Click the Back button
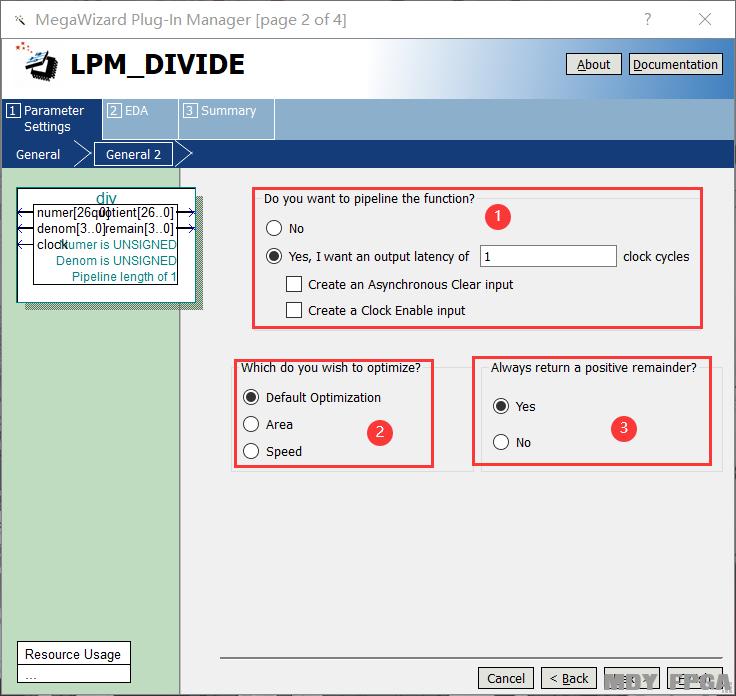 click(569, 679)
